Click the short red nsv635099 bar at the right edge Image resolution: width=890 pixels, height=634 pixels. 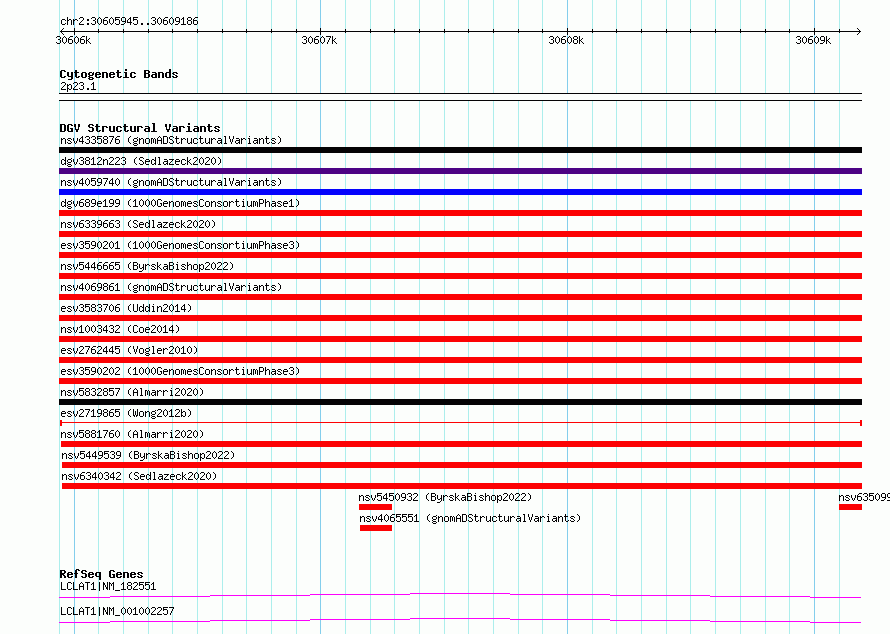pos(850,507)
